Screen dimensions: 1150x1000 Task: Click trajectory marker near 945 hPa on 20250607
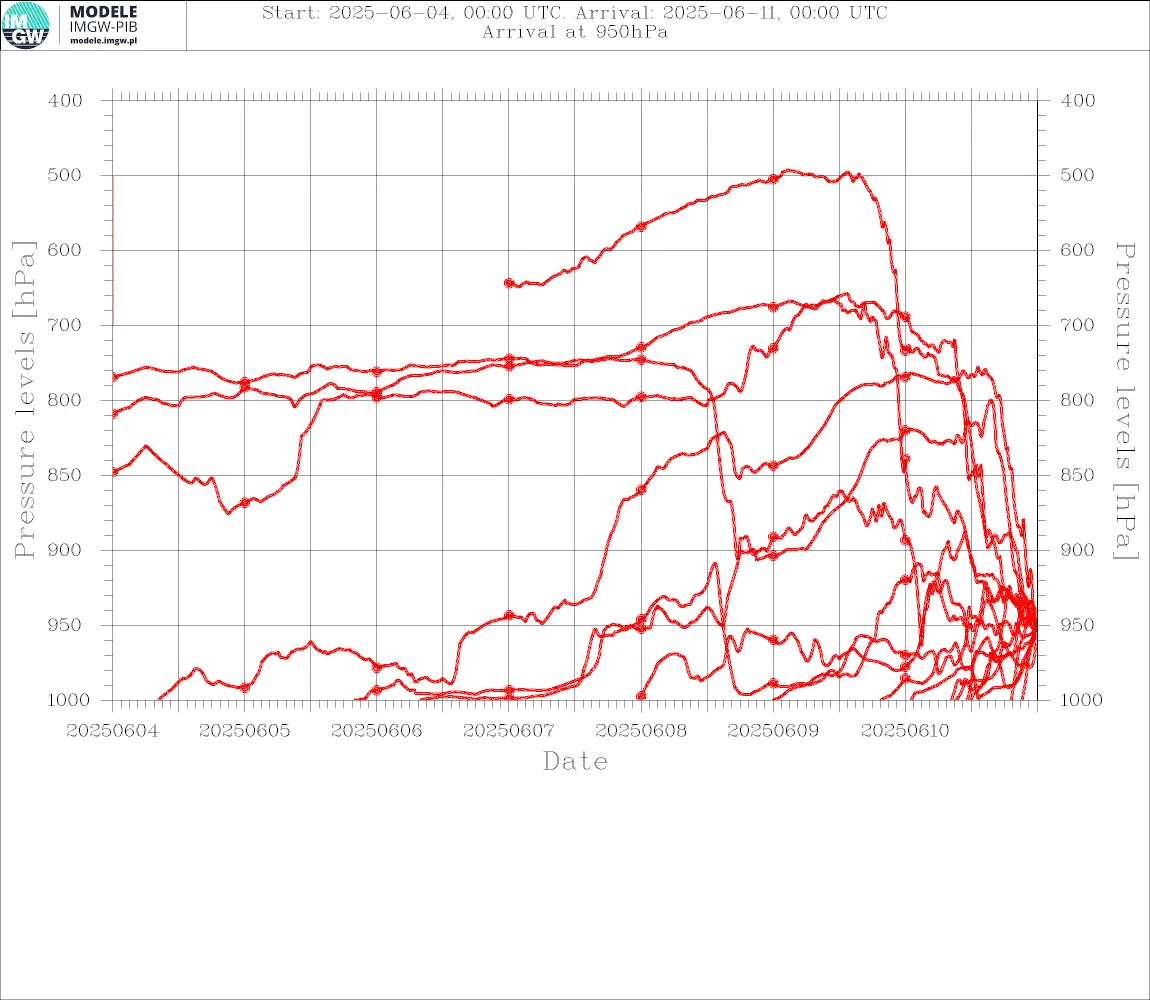[509, 616]
